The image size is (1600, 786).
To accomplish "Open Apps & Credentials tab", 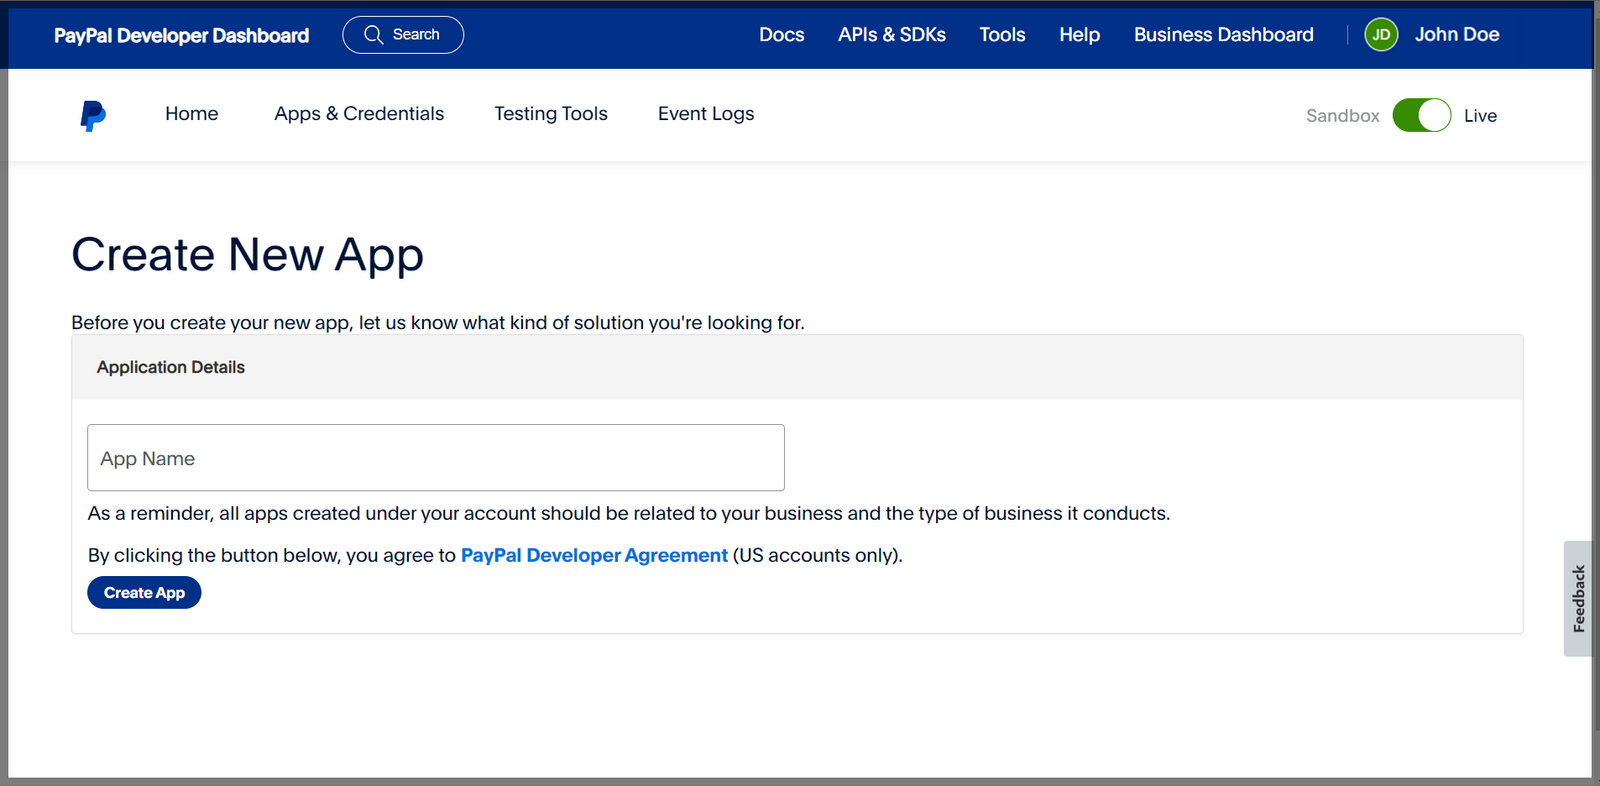I will pyautogui.click(x=359, y=114).
